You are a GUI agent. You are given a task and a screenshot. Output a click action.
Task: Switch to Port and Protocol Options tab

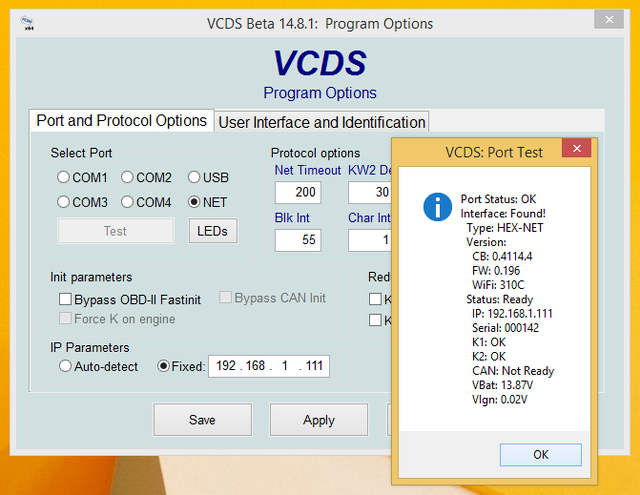point(122,121)
